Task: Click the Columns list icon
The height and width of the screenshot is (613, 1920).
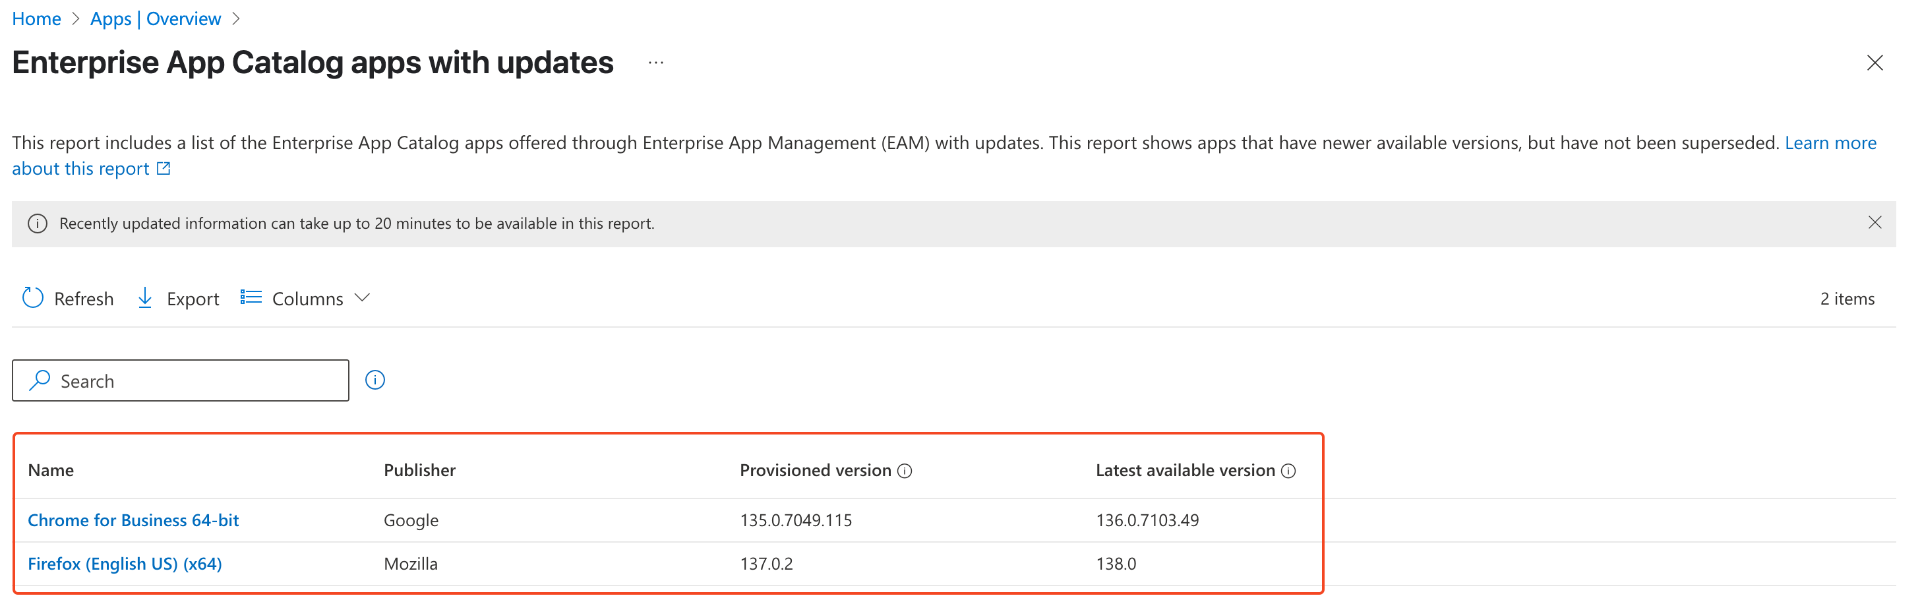Action: pos(251,297)
